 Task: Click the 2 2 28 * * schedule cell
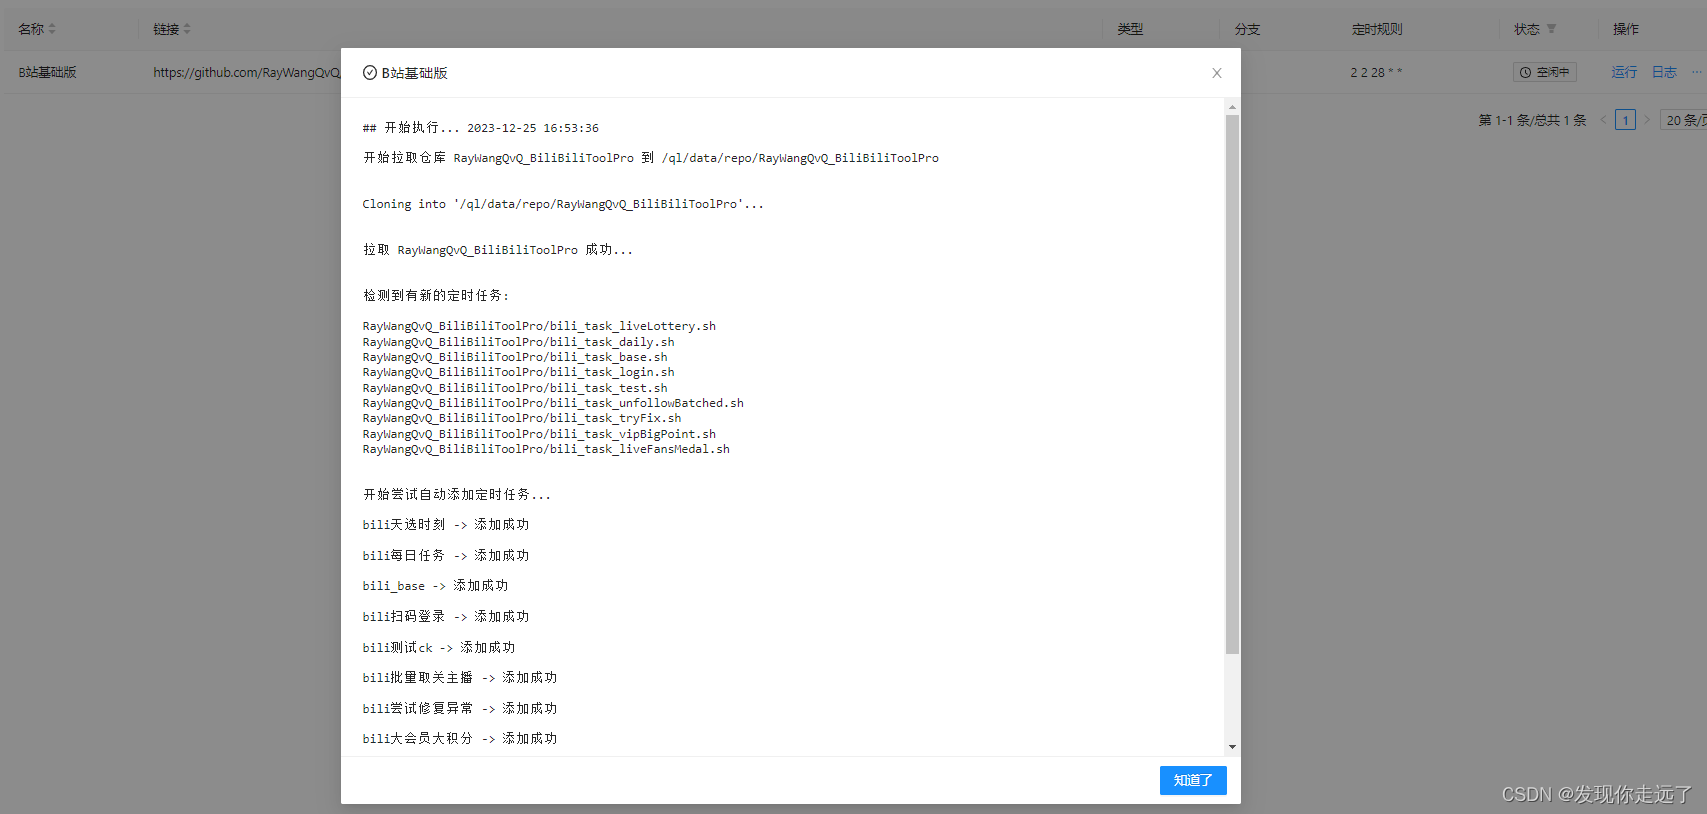pyautogui.click(x=1376, y=72)
